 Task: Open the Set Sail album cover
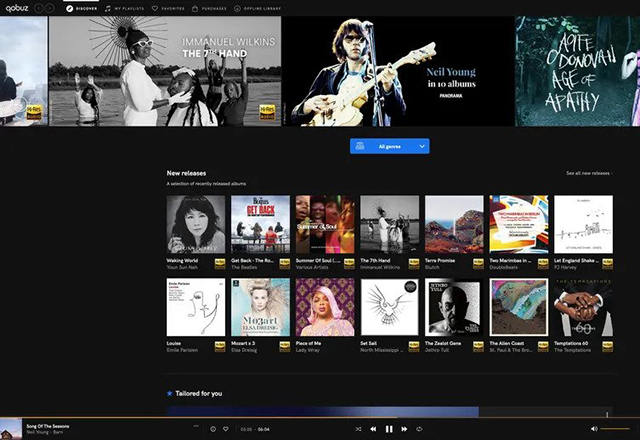pos(389,307)
